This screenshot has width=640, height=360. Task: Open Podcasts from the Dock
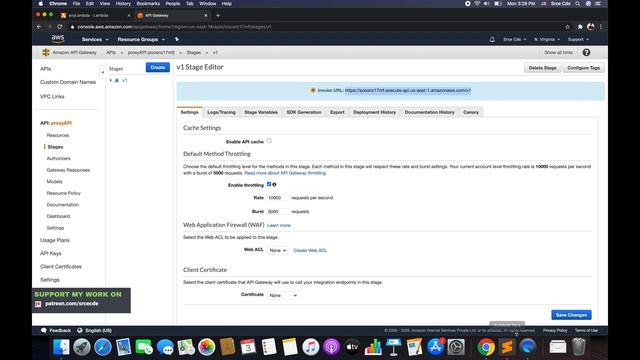(x=331, y=347)
